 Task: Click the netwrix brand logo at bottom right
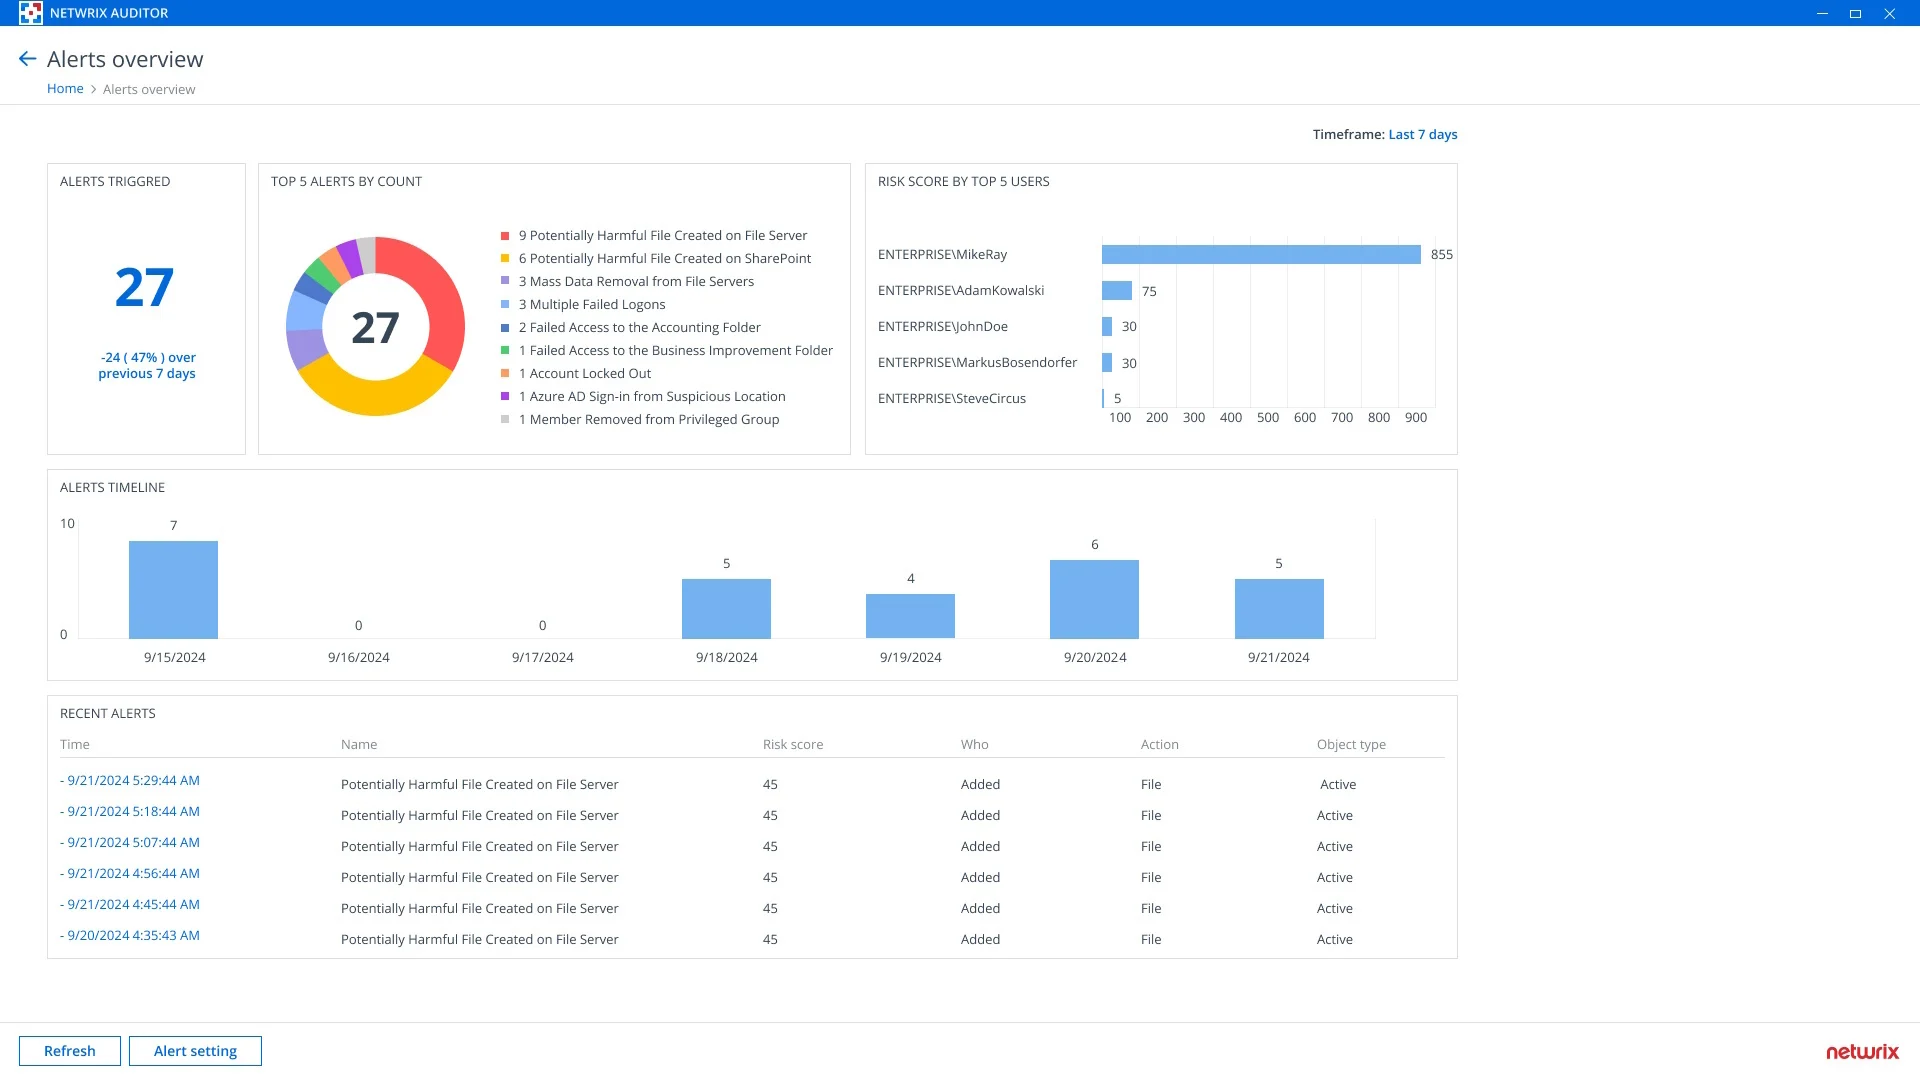coord(1862,1051)
